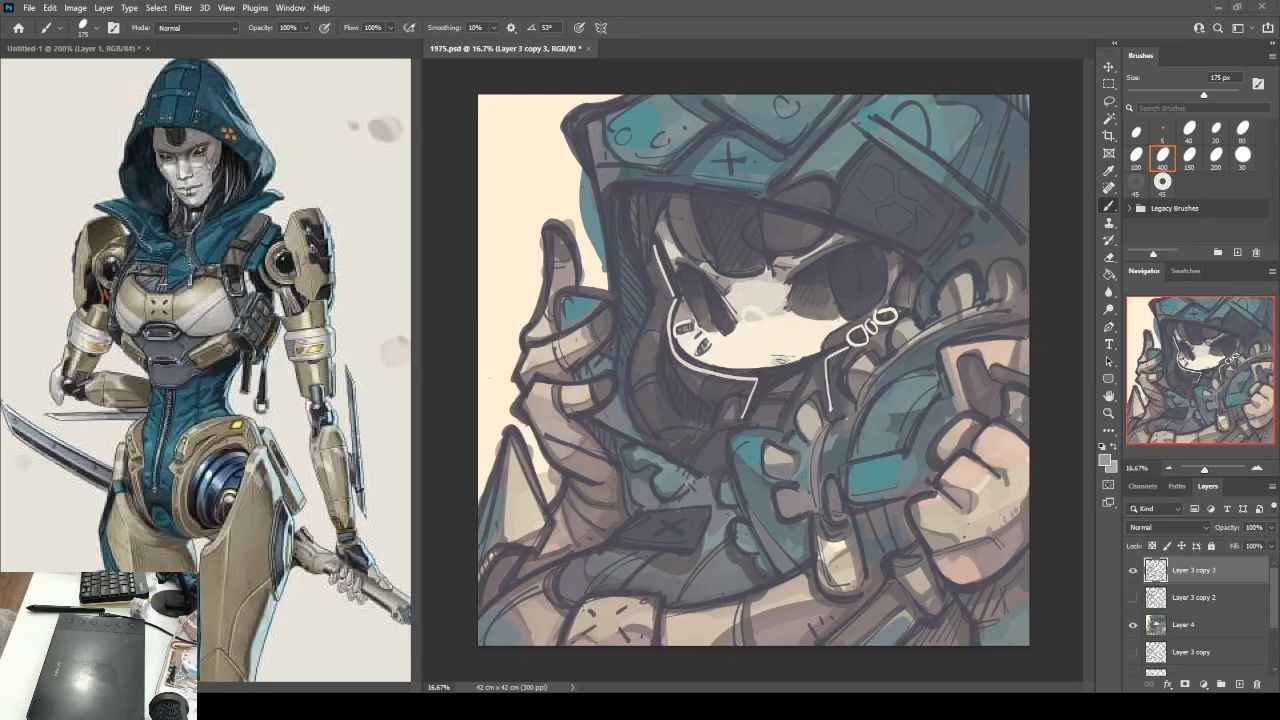Select the Horizontal Type tool

pos(1109,344)
